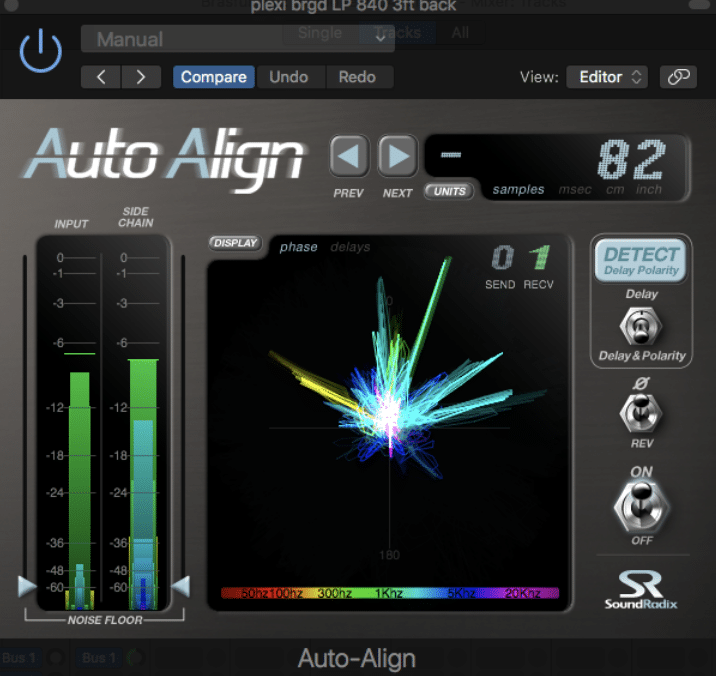Click the DISPLAY button
The height and width of the screenshot is (676, 716).
pos(236,243)
